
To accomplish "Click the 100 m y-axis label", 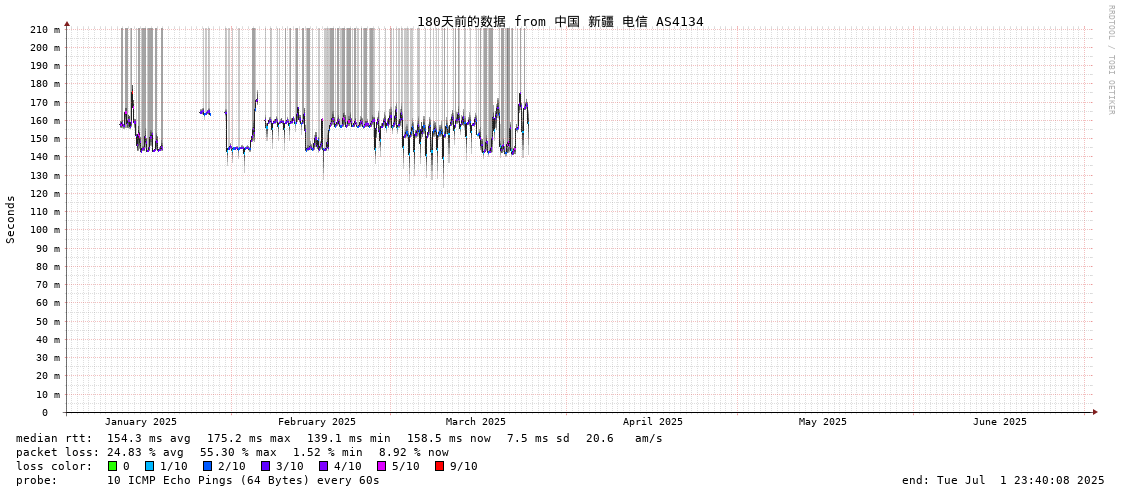I will pyautogui.click(x=46, y=229).
